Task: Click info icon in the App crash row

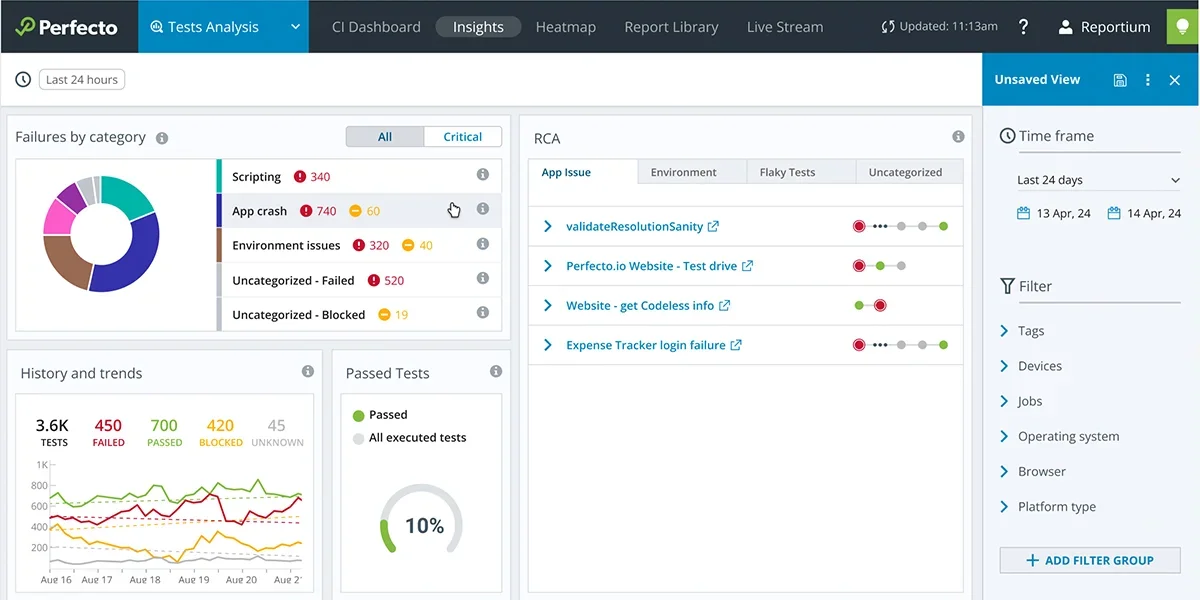Action: tap(483, 209)
